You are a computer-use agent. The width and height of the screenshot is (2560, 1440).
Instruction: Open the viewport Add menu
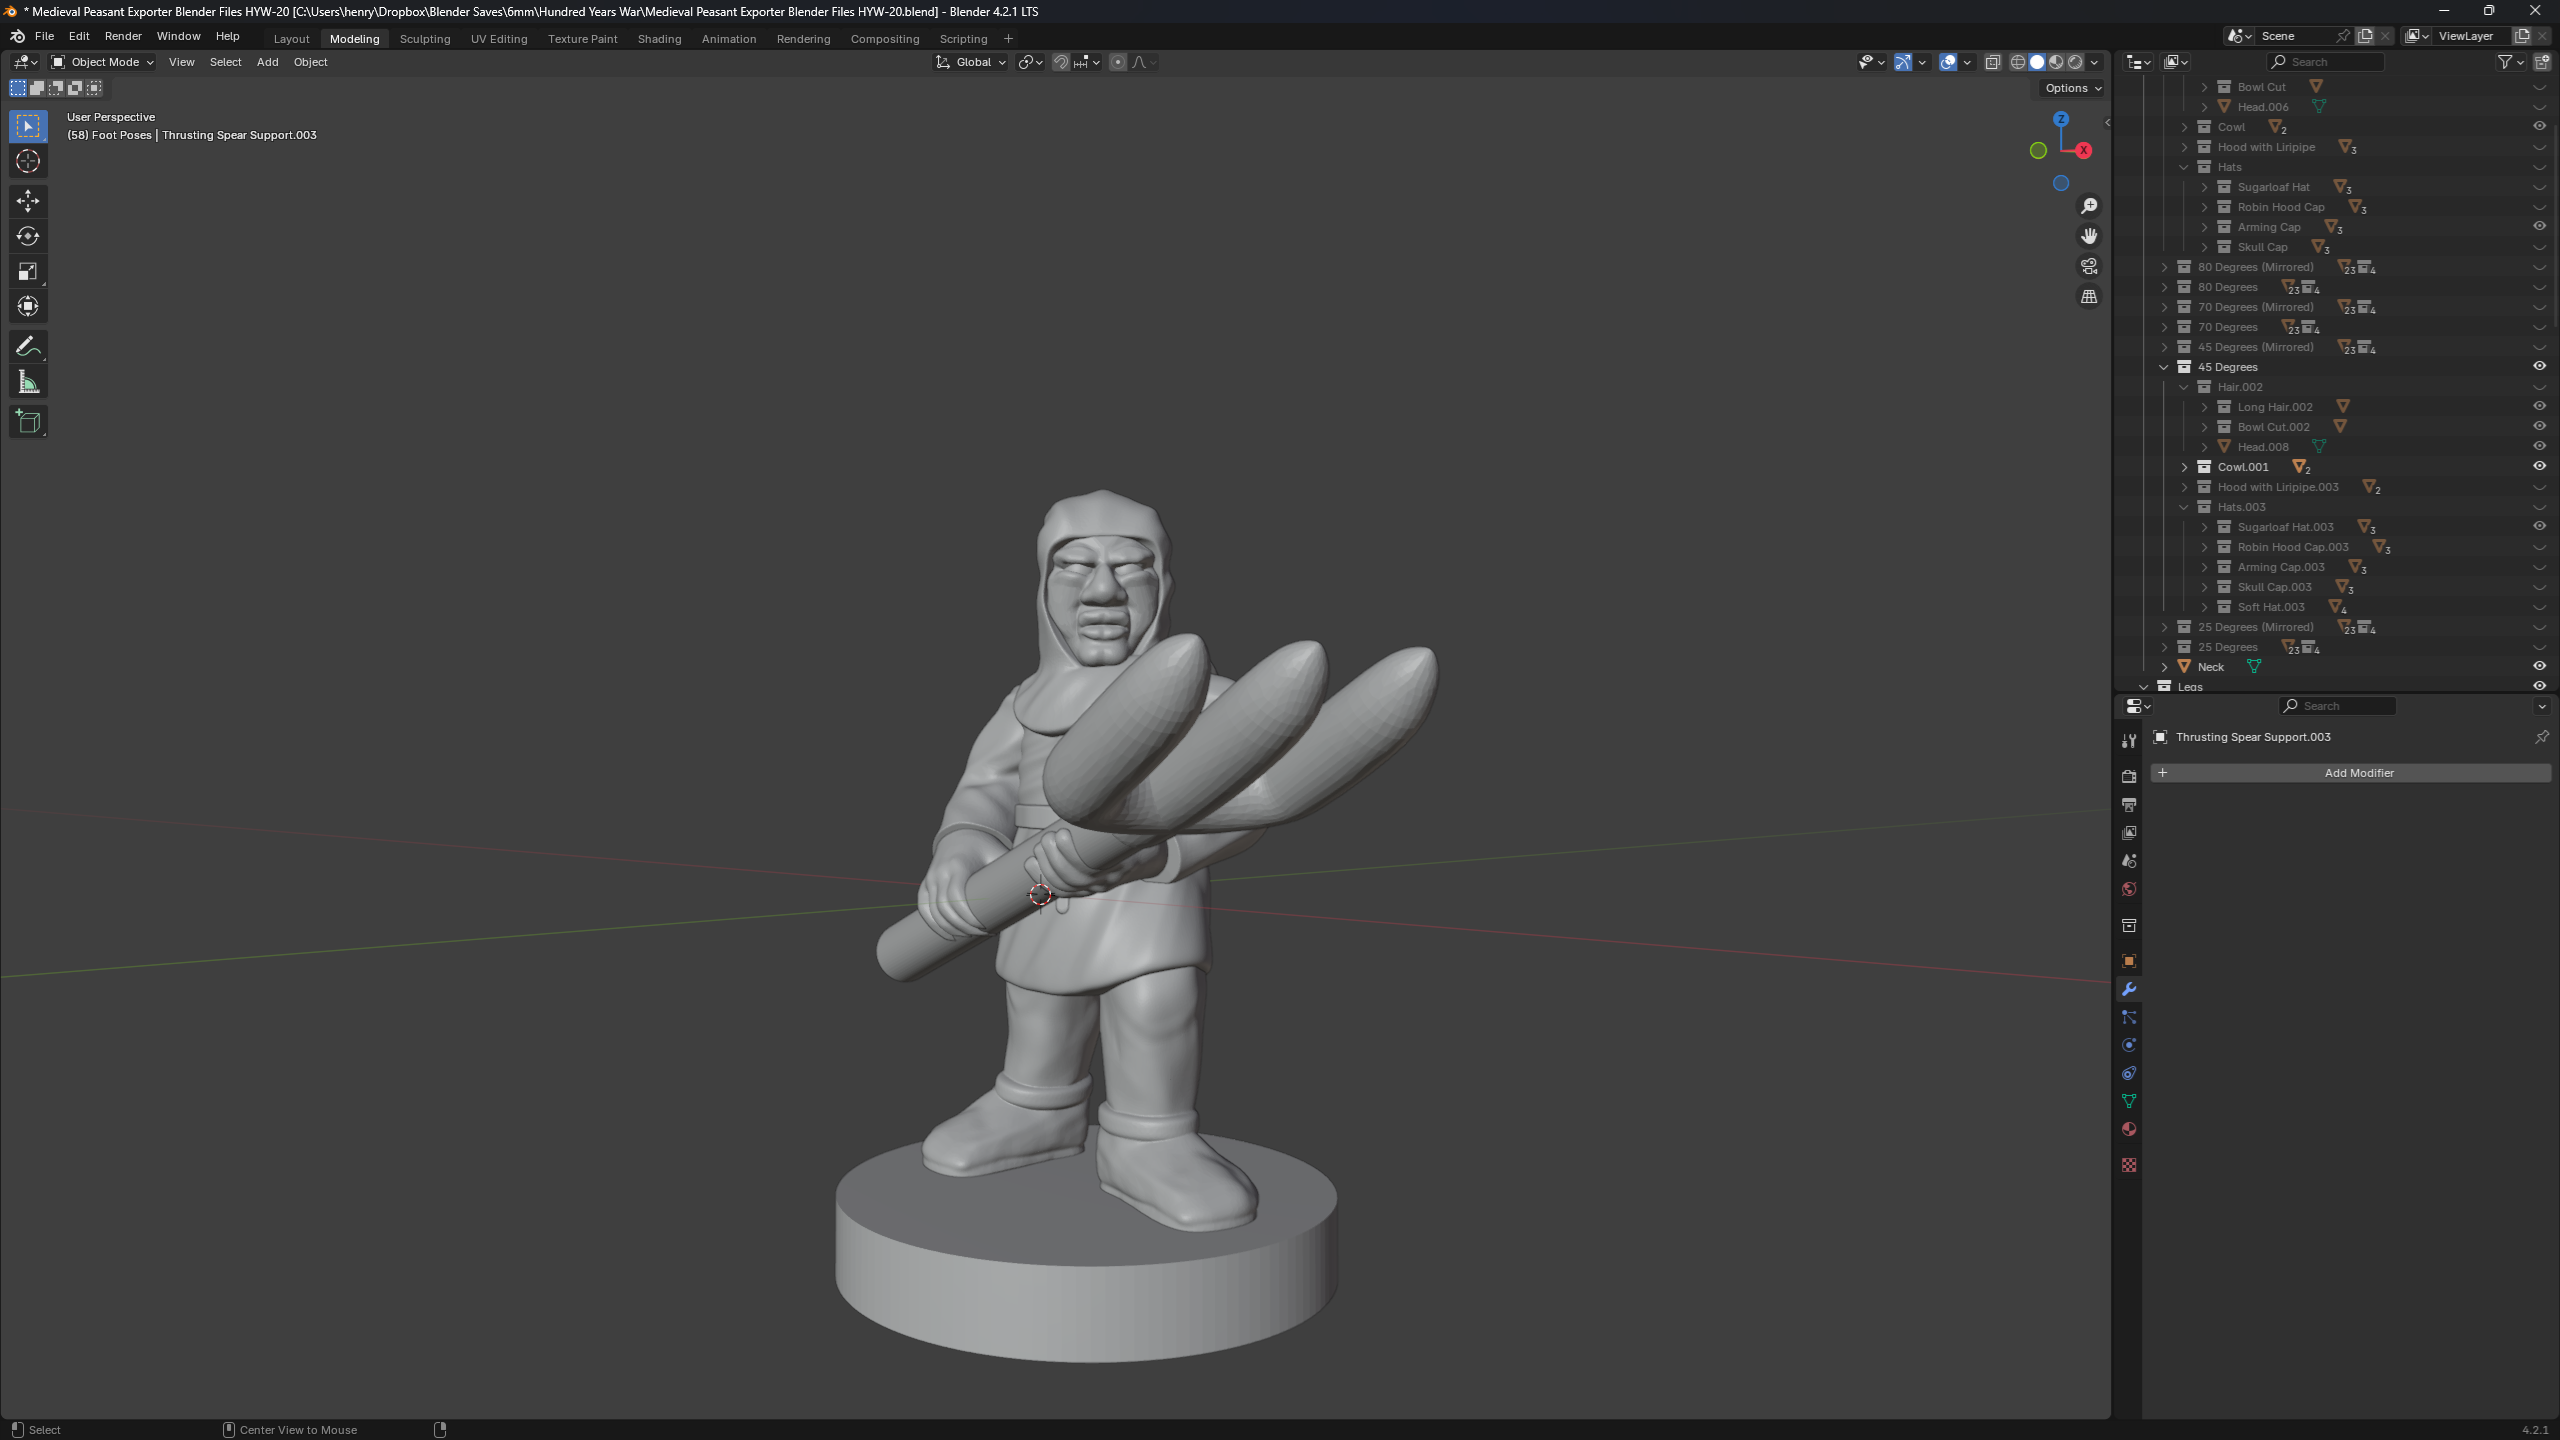coord(267,62)
